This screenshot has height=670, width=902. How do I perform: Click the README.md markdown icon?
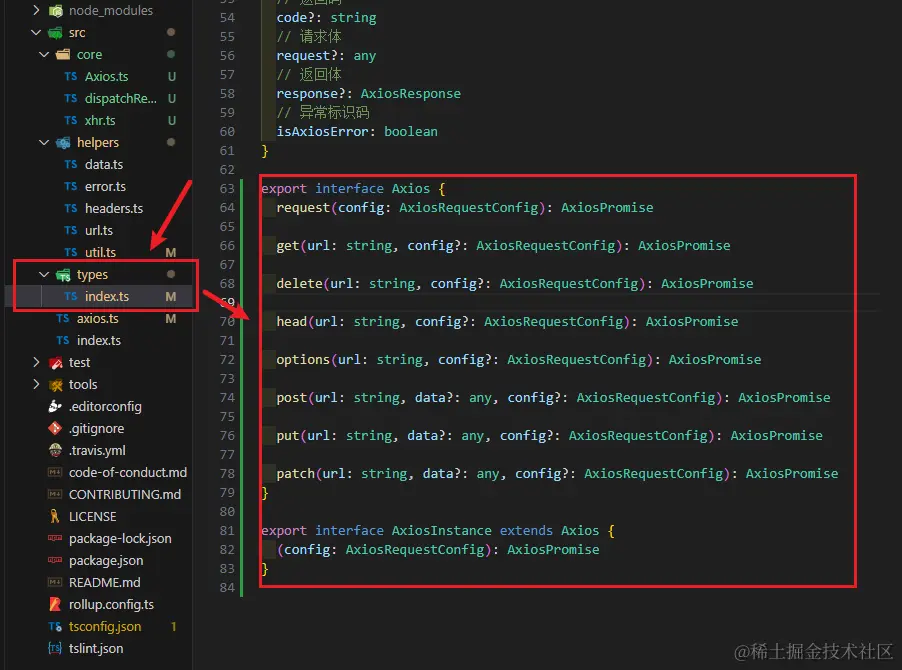click(x=55, y=582)
